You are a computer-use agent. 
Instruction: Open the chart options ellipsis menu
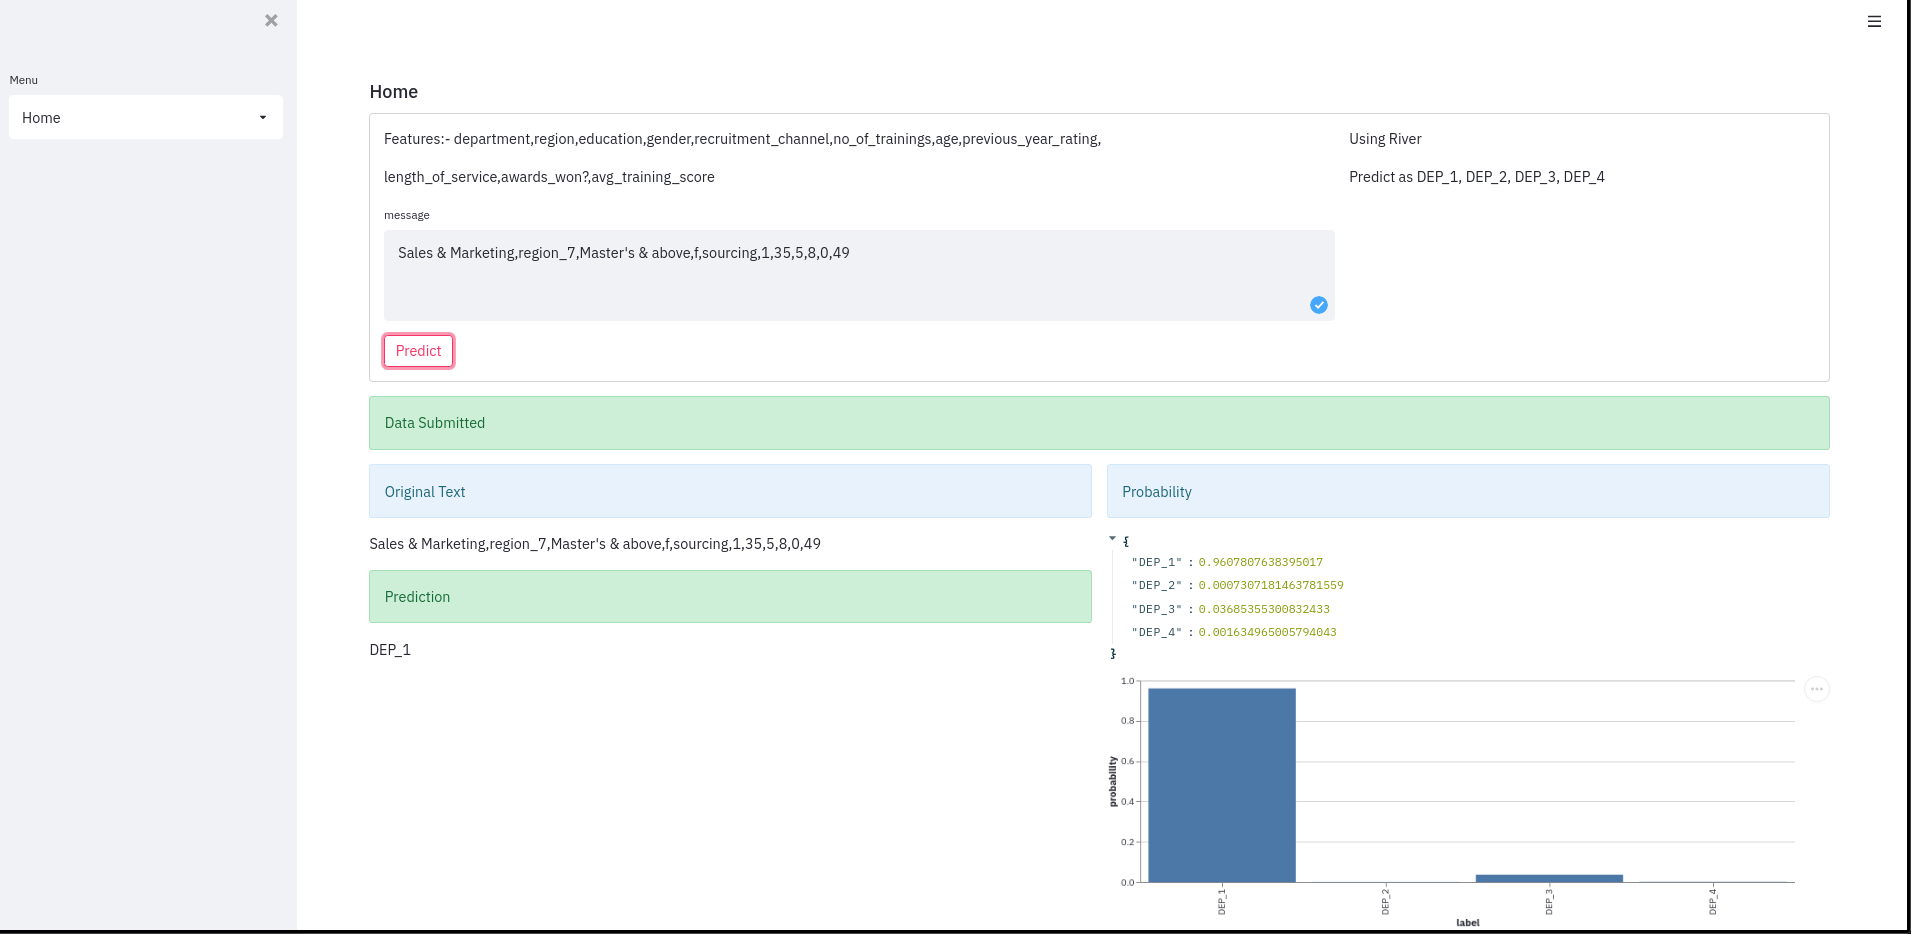click(1817, 689)
